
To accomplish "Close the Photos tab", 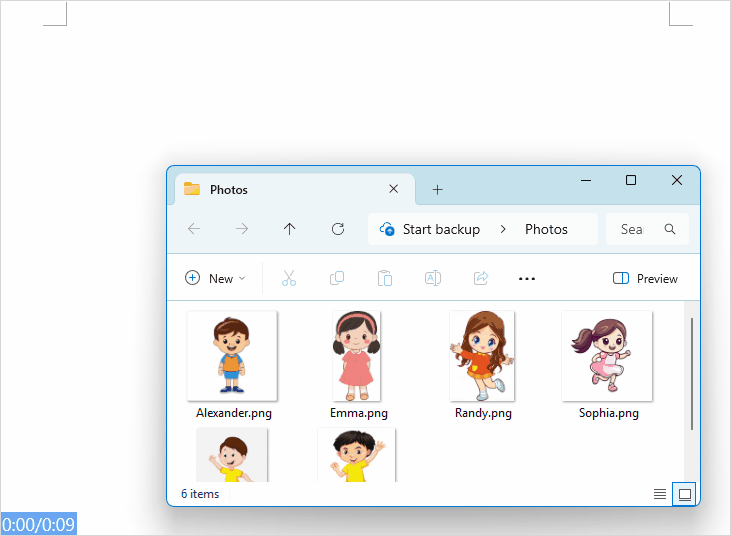I will (x=393, y=189).
